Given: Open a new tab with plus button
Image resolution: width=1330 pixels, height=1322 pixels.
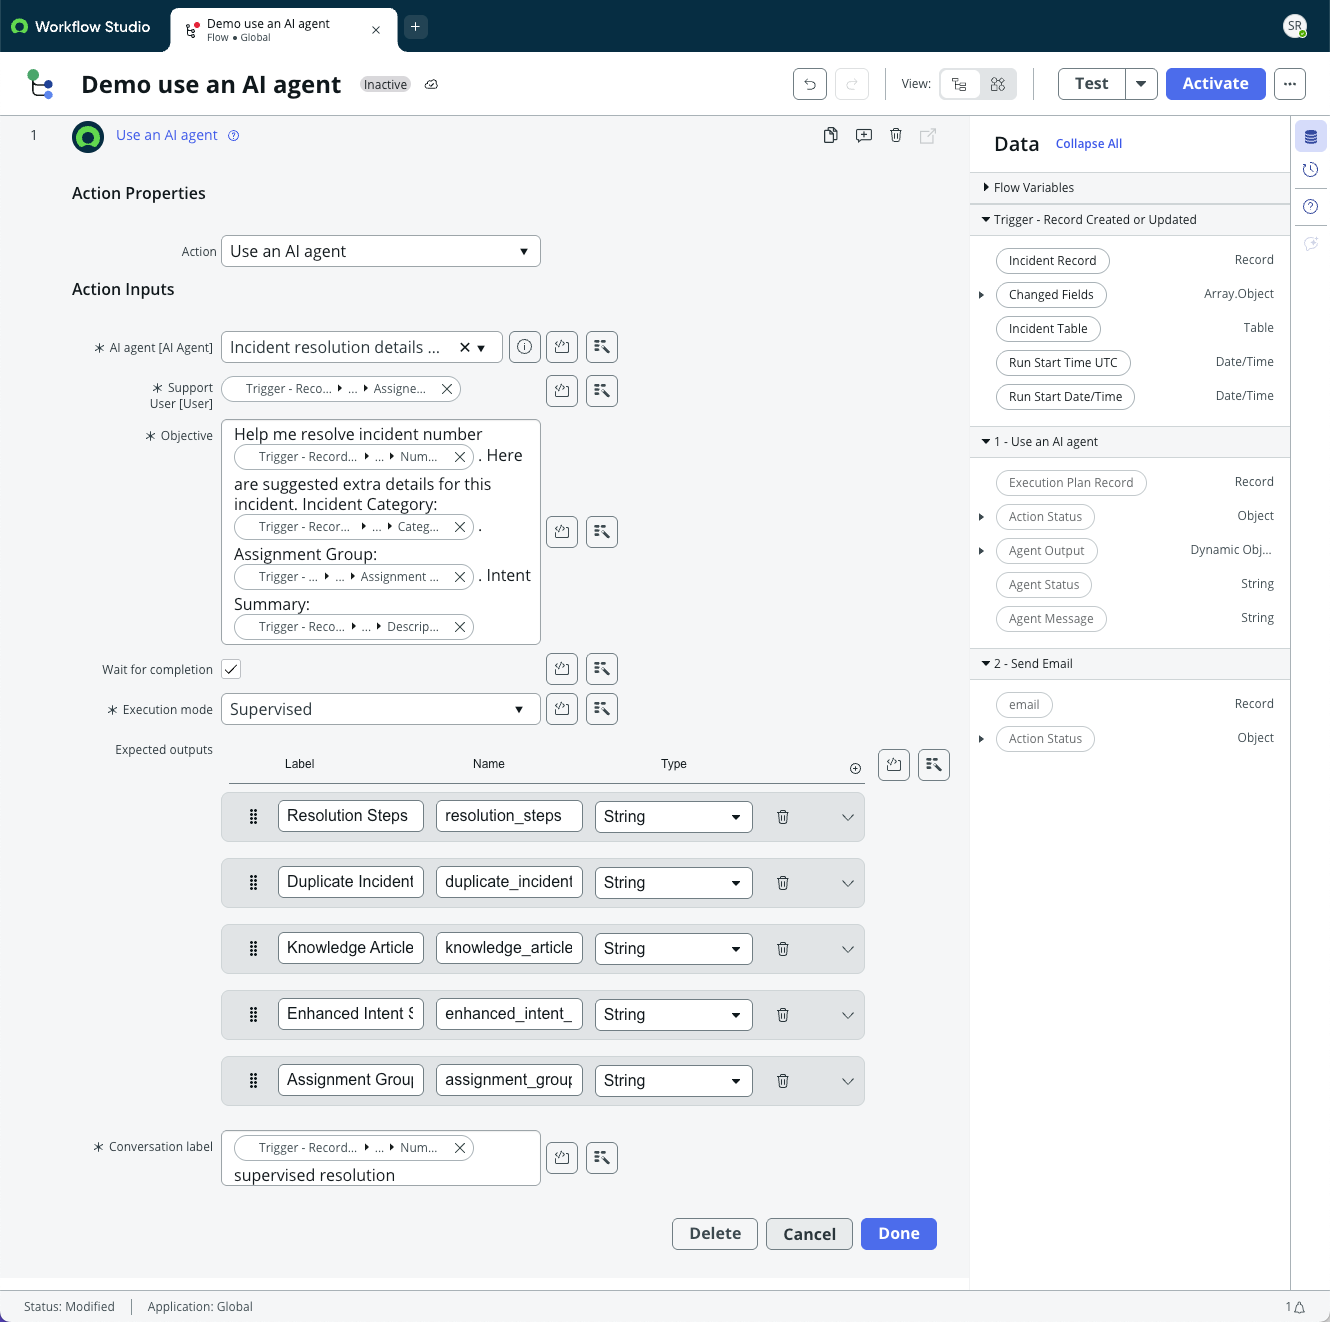Looking at the screenshot, I should click(x=415, y=27).
